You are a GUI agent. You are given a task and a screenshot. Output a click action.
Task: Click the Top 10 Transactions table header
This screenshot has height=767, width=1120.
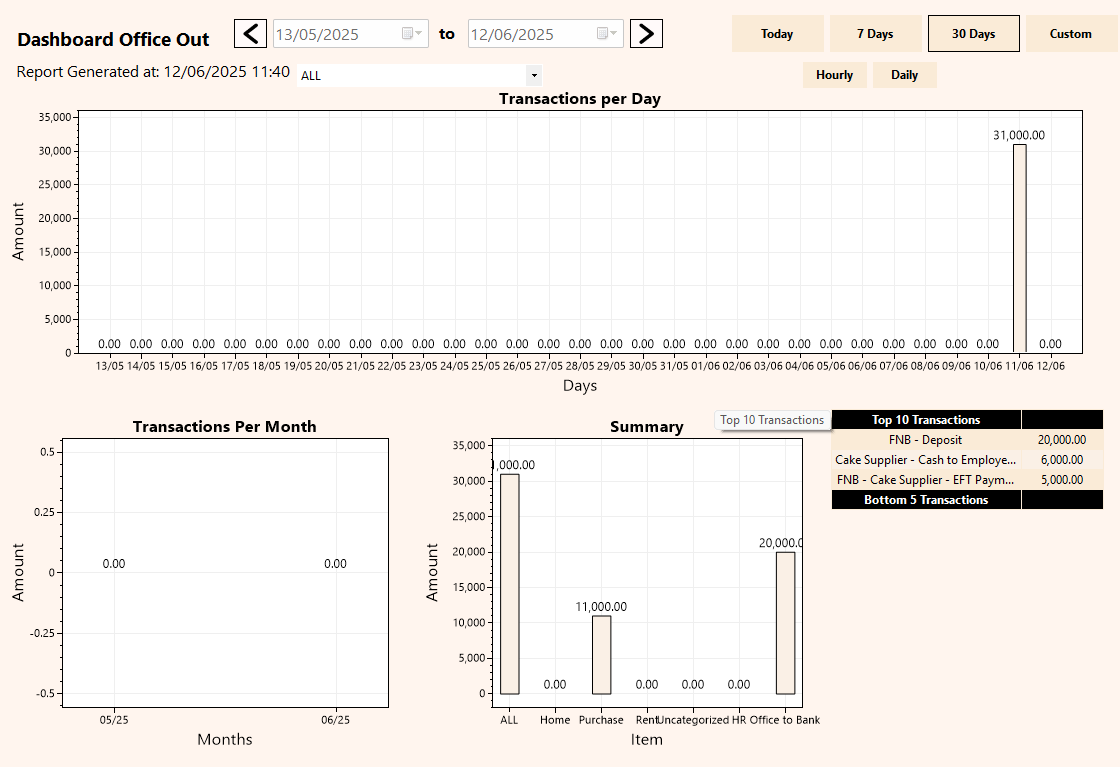coord(926,420)
